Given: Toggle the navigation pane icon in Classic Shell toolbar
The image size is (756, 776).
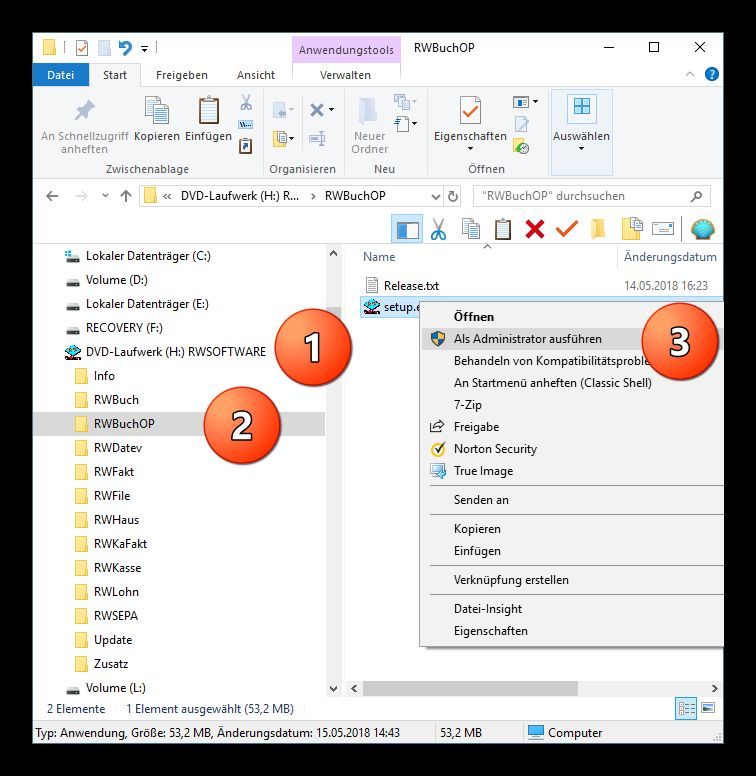Looking at the screenshot, I should click(407, 229).
